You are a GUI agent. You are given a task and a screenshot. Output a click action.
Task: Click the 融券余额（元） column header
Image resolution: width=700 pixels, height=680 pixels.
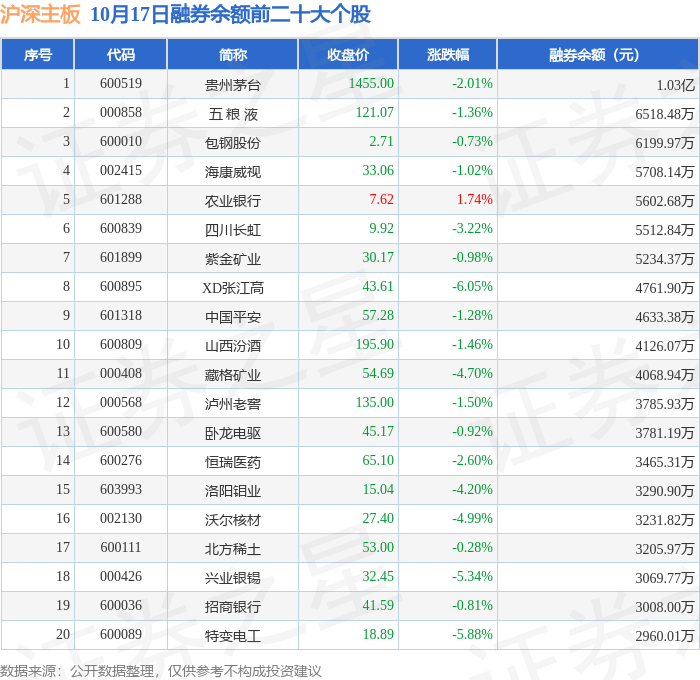[x=598, y=54]
